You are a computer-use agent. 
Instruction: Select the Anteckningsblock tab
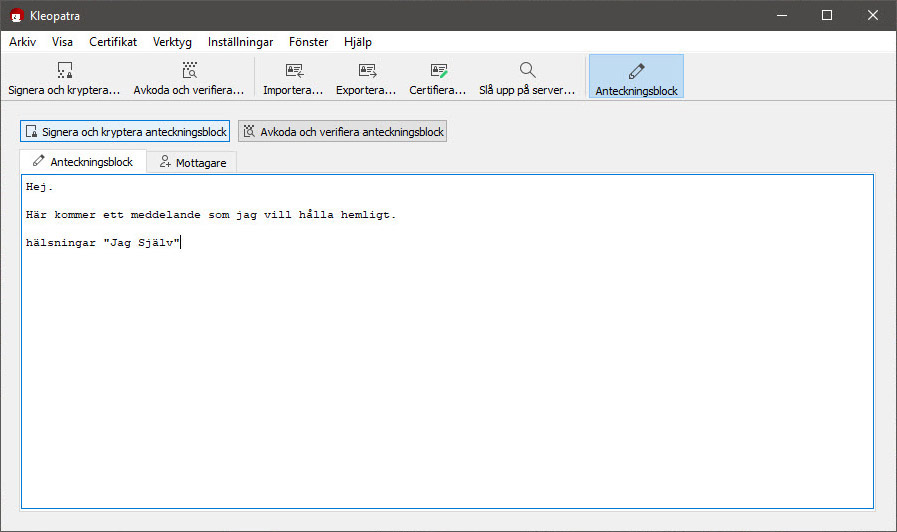click(83, 162)
